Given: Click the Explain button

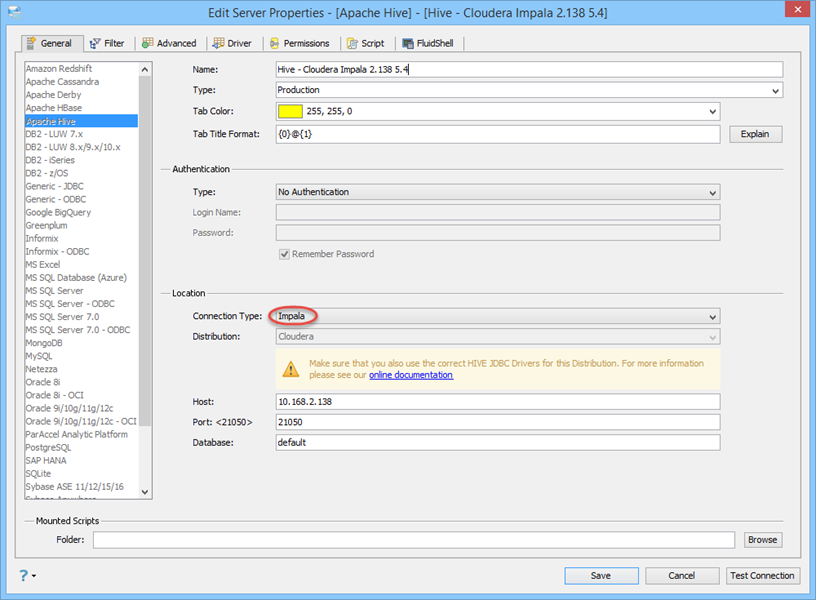Looking at the screenshot, I should point(755,134).
